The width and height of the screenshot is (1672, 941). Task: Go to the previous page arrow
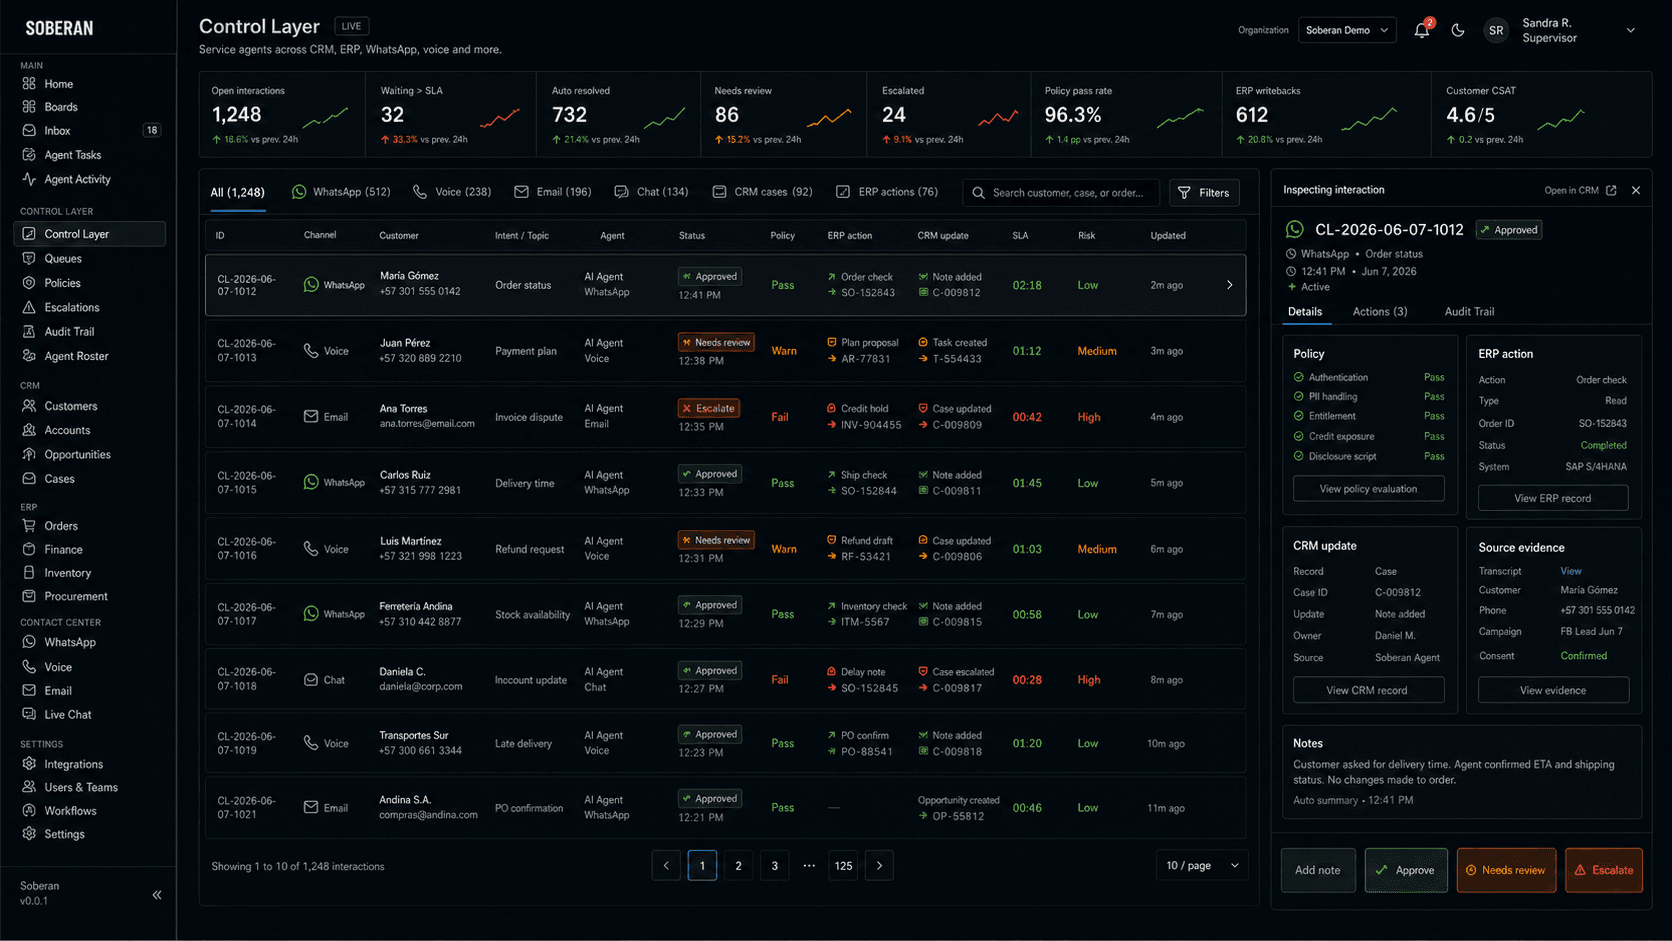point(666,866)
